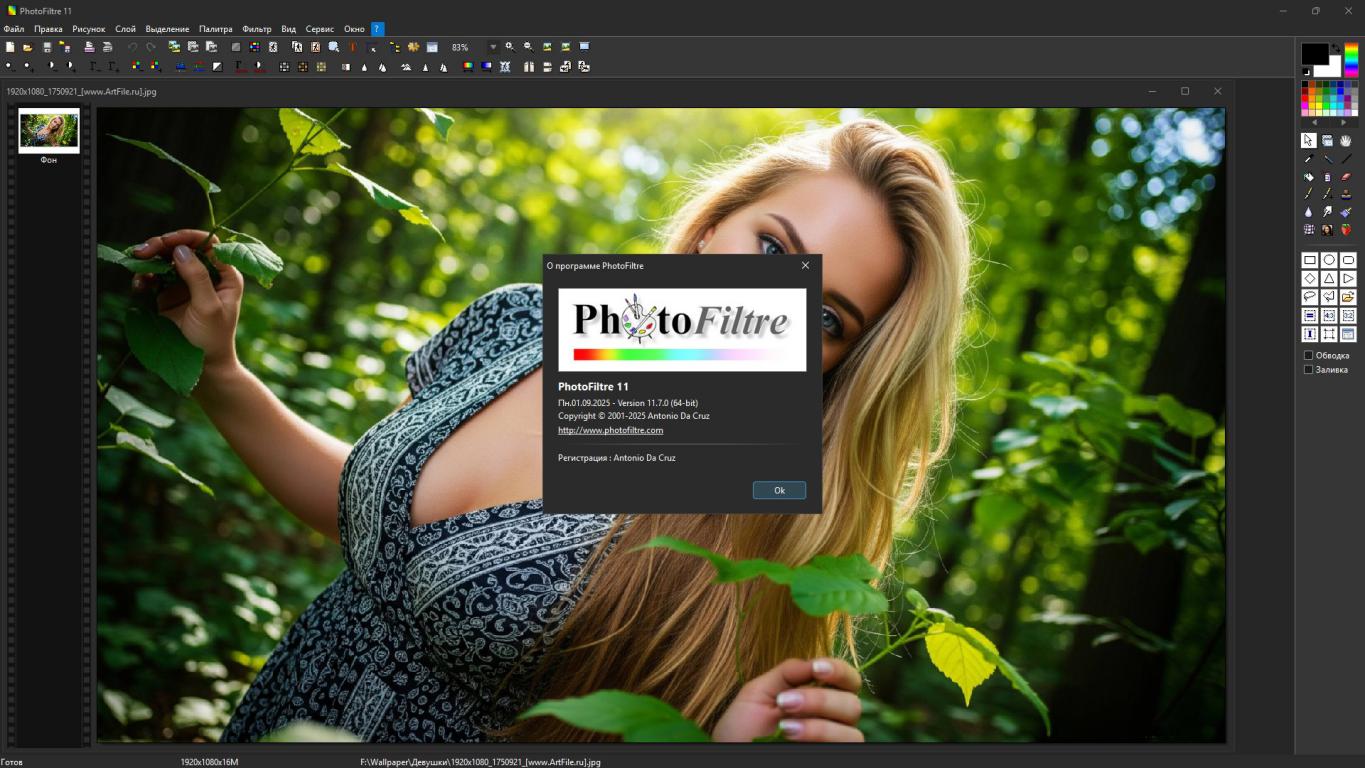This screenshot has height=768, width=1365.
Task: Choose the Ellipse selection shape
Action: click(1329, 260)
